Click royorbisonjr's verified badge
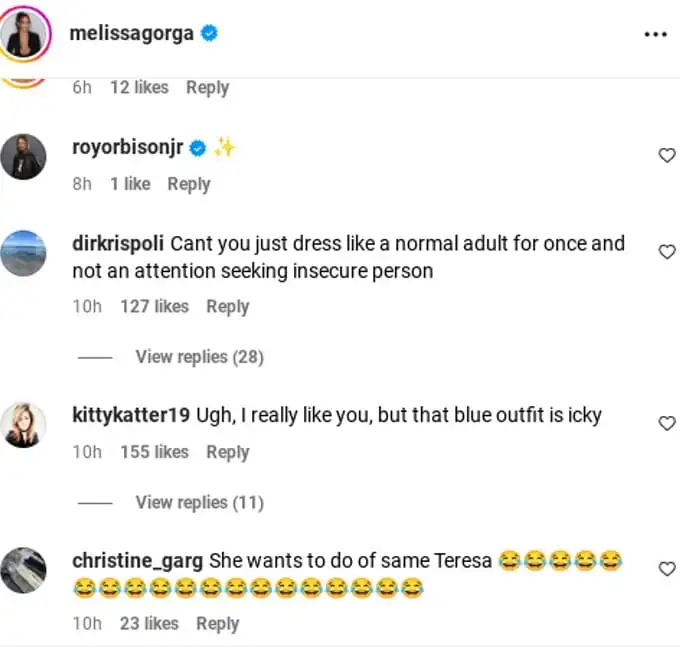The image size is (680, 650). (x=198, y=148)
